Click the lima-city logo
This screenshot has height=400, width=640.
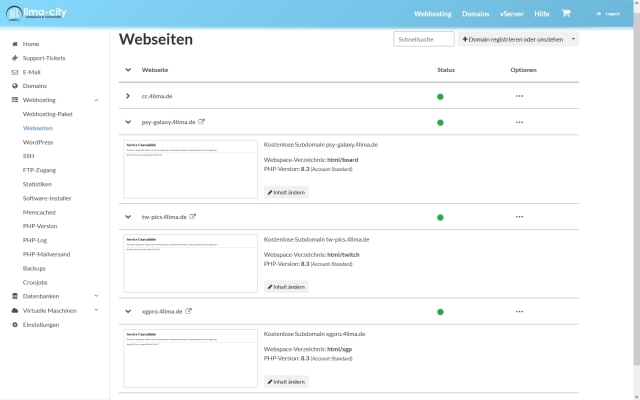point(36,13)
